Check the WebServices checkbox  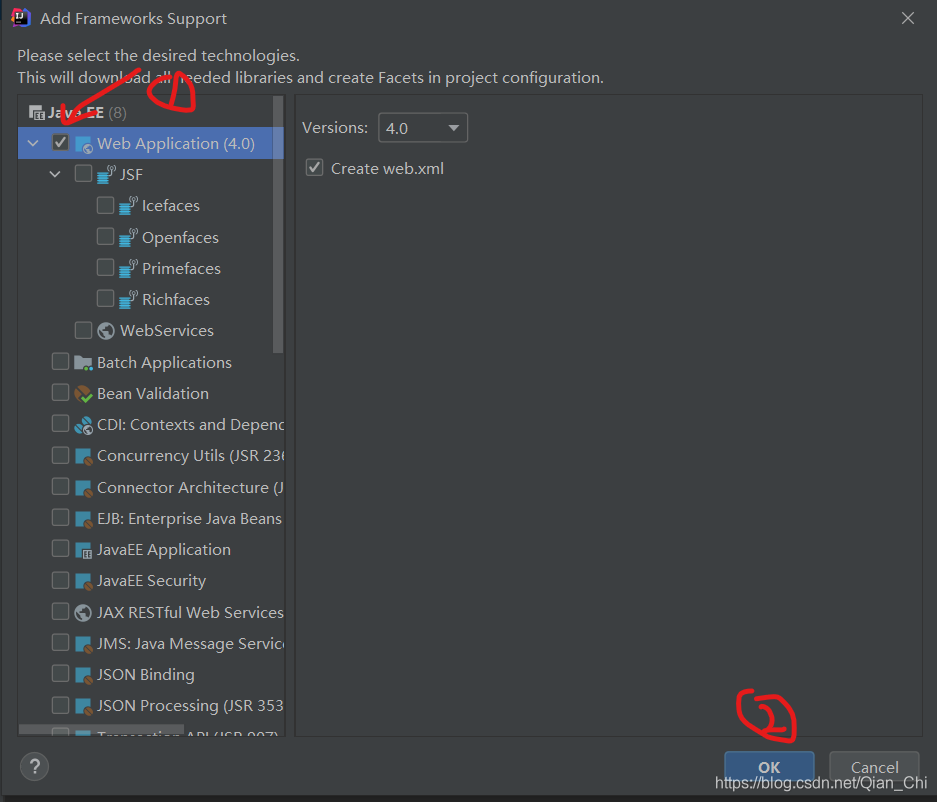click(83, 330)
